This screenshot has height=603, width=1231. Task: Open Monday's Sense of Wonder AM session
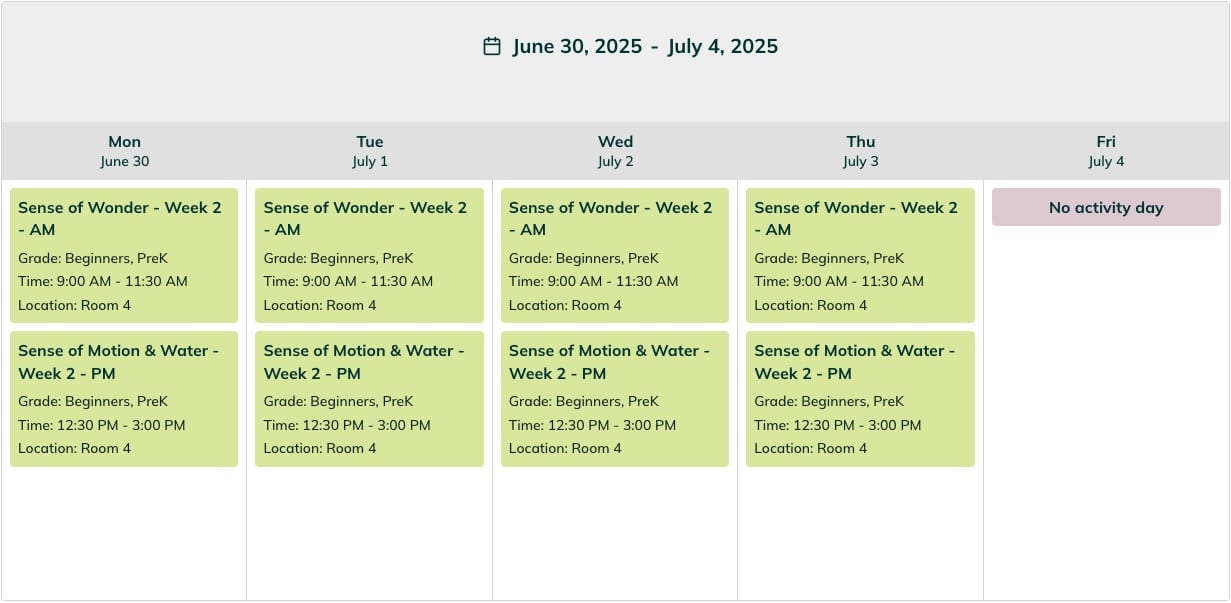point(124,256)
